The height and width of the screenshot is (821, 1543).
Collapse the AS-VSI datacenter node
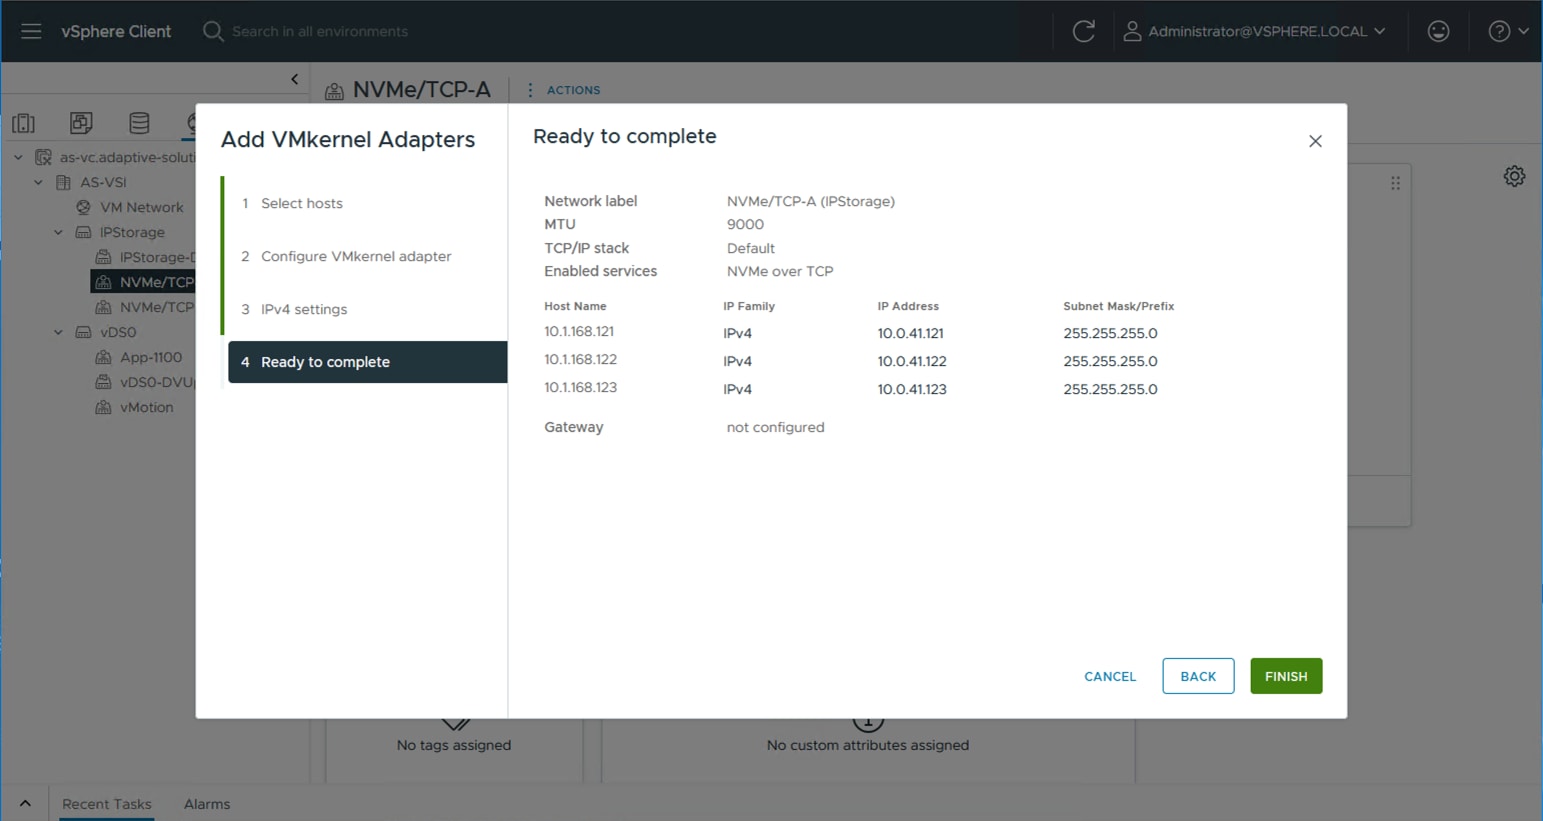tap(38, 182)
